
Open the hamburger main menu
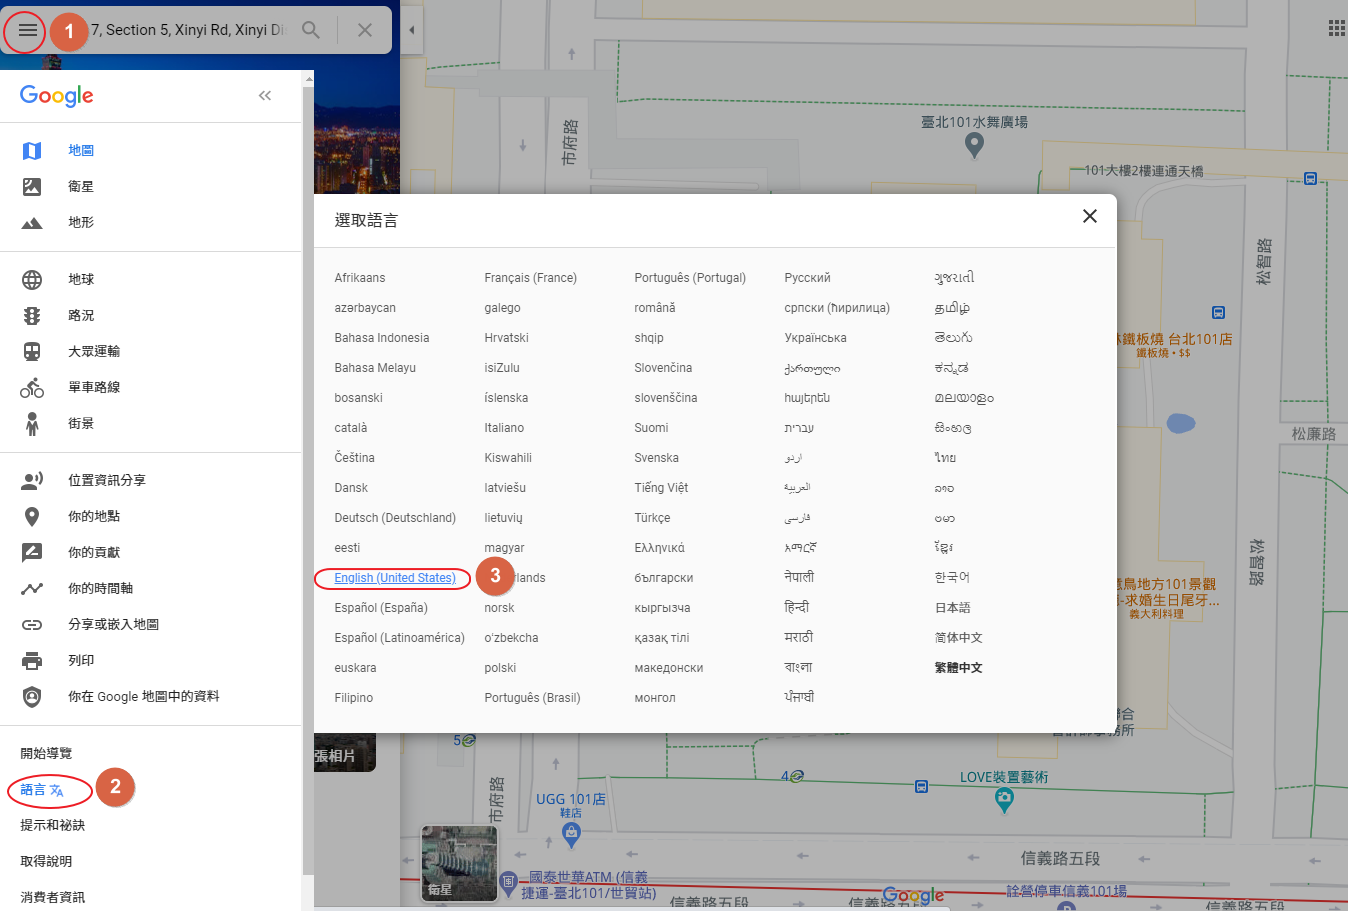(28, 30)
